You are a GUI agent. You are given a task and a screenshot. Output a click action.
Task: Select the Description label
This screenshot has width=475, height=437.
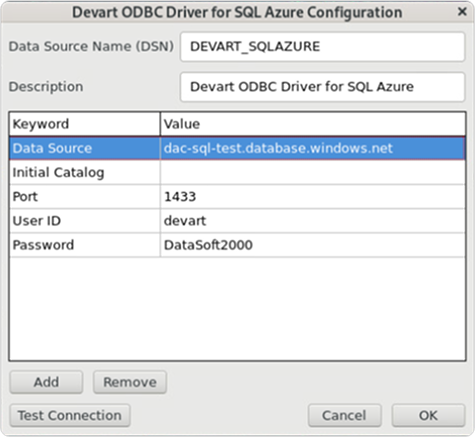[x=46, y=87]
